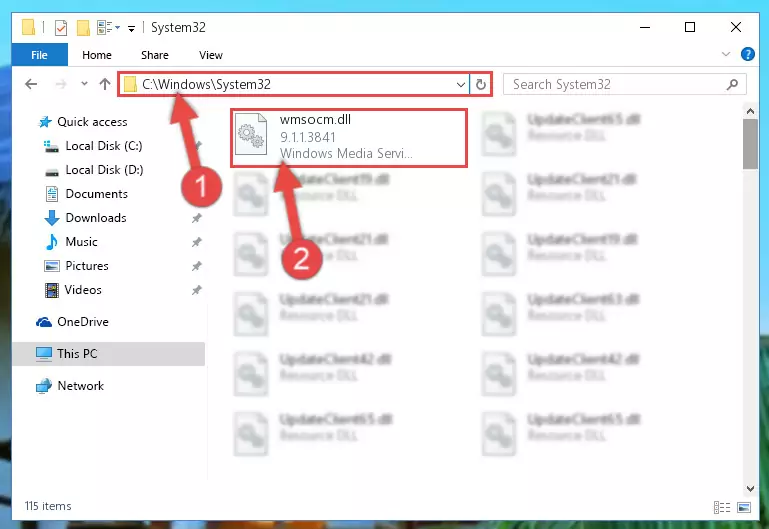Refresh the System32 folder view
The image size is (769, 529).
481,84
